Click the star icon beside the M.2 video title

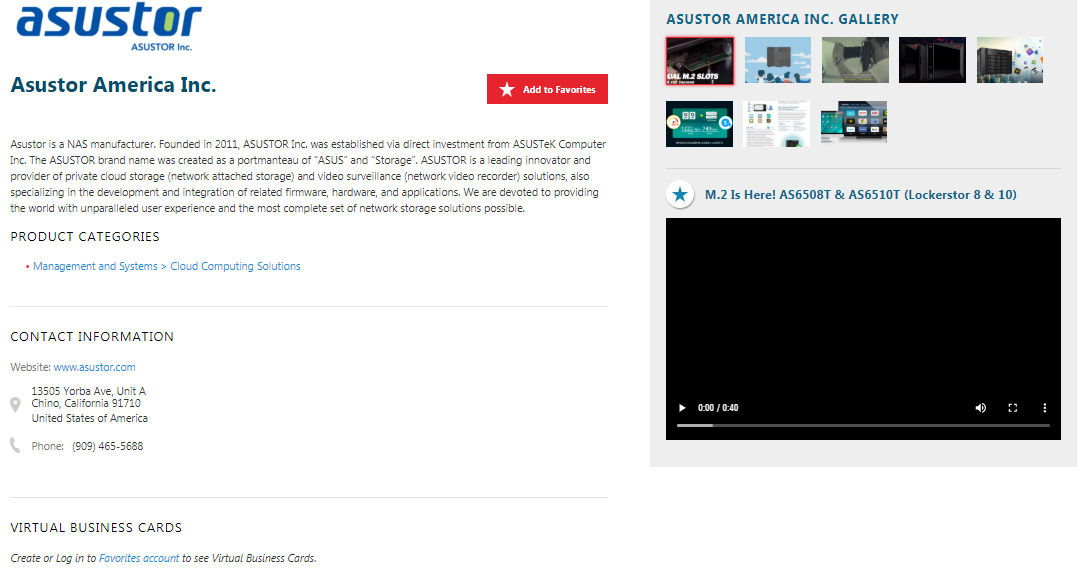coord(680,194)
